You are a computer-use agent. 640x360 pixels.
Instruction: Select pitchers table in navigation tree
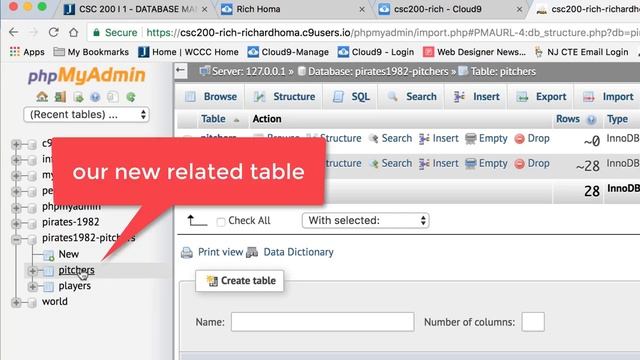(x=76, y=270)
